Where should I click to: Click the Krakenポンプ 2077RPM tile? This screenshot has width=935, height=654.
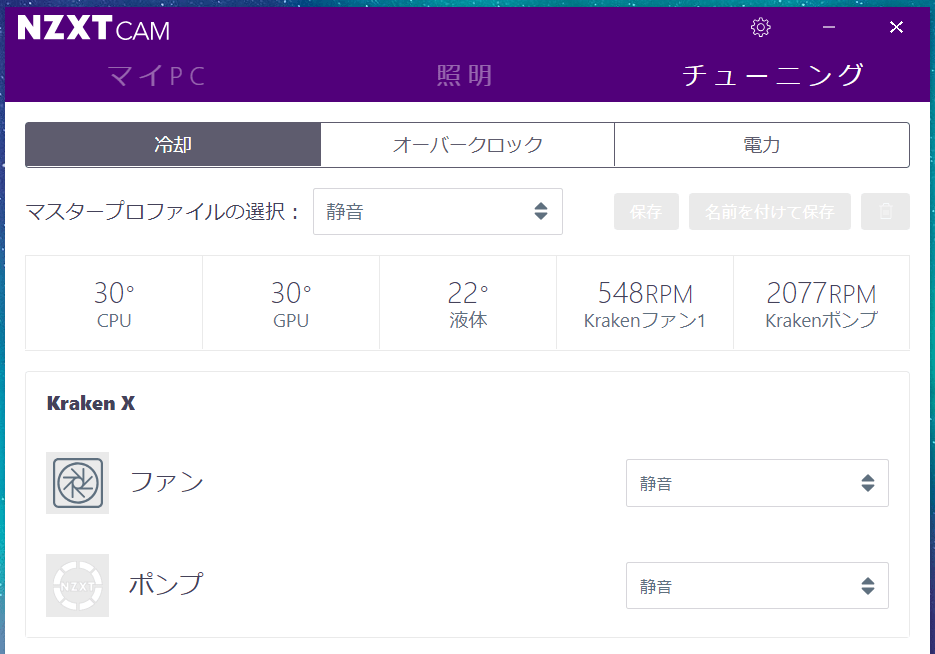822,303
